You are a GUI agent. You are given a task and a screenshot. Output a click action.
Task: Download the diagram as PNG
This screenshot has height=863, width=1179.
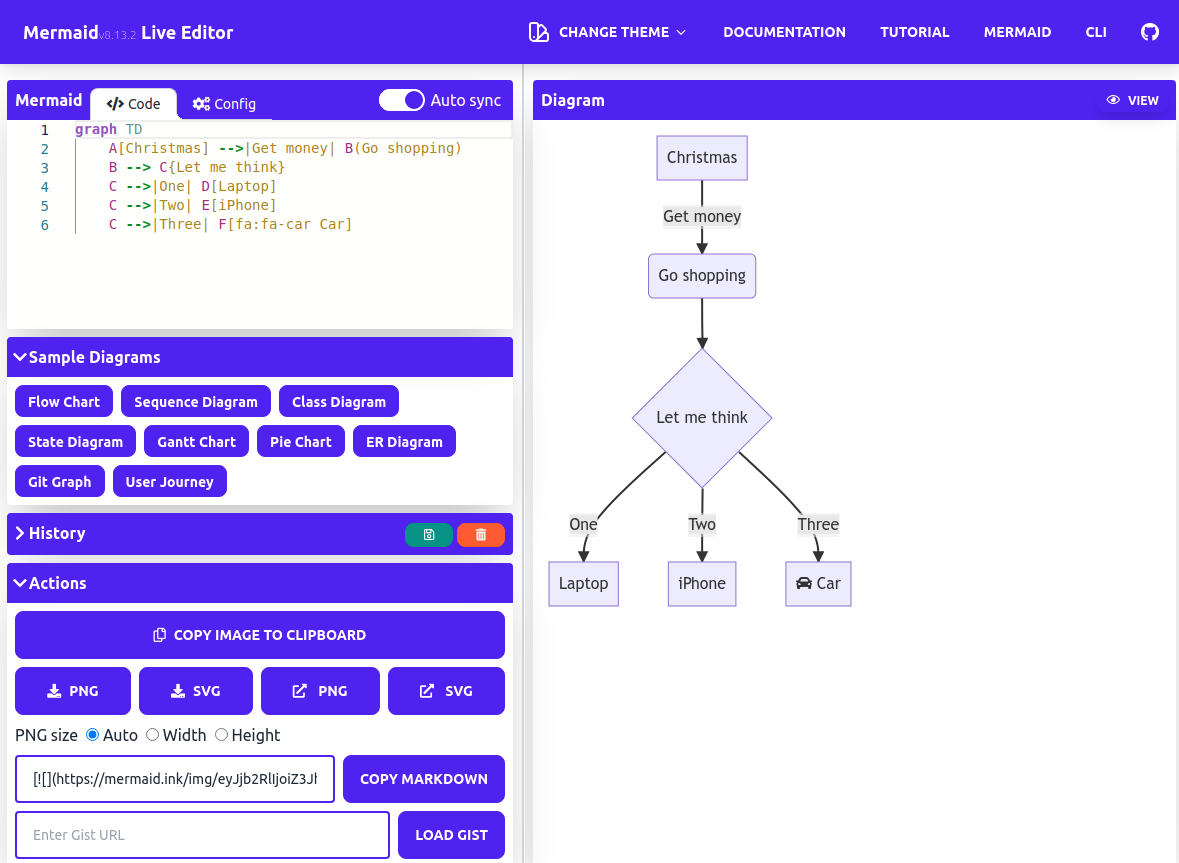click(x=73, y=691)
